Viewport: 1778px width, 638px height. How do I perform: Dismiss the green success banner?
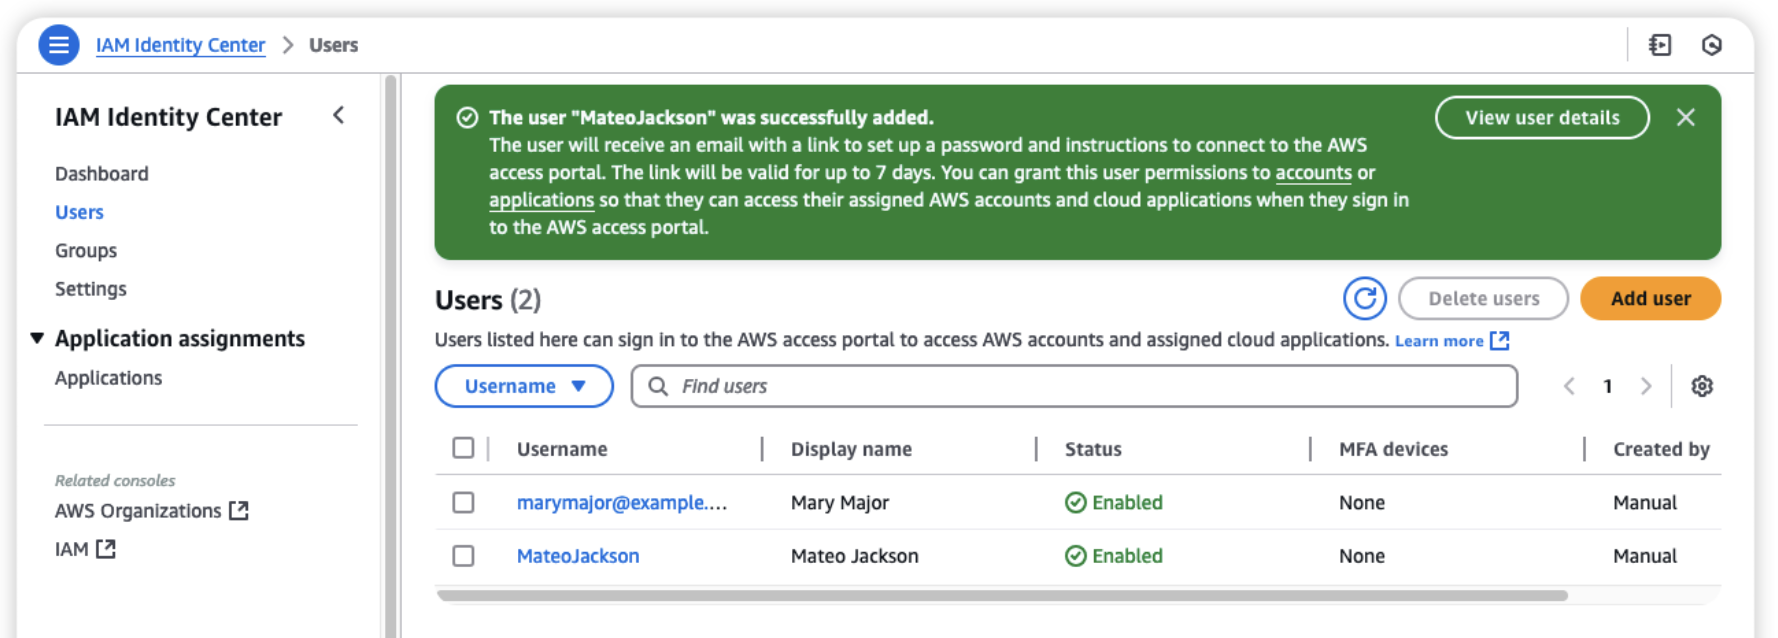tap(1686, 118)
